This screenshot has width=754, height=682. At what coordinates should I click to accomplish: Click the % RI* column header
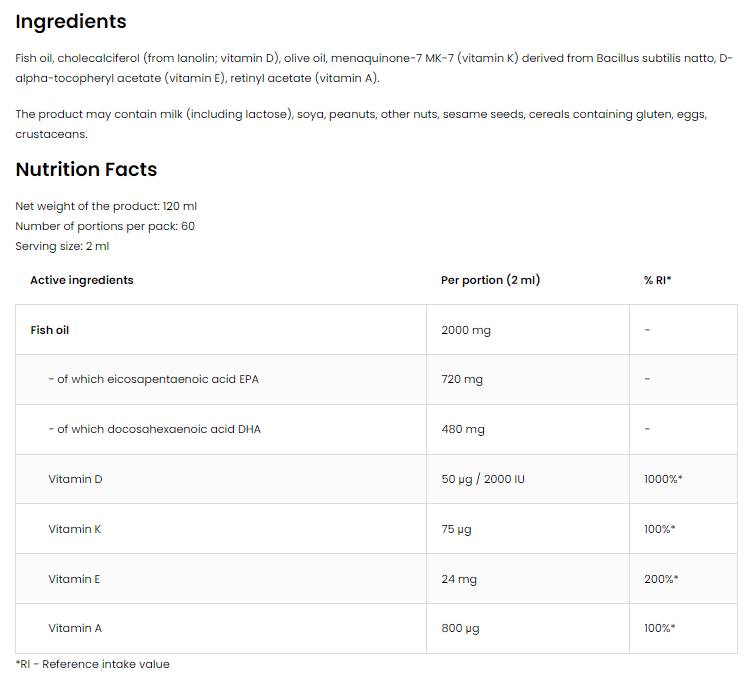click(x=657, y=280)
